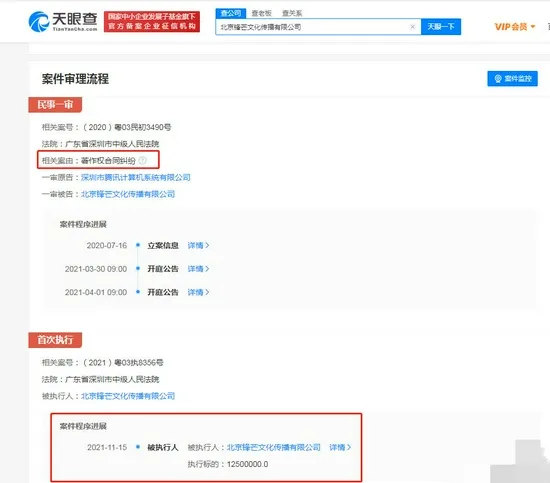Click case number (2021)粤03执8356号
This screenshot has height=483, width=550.
(x=123, y=363)
